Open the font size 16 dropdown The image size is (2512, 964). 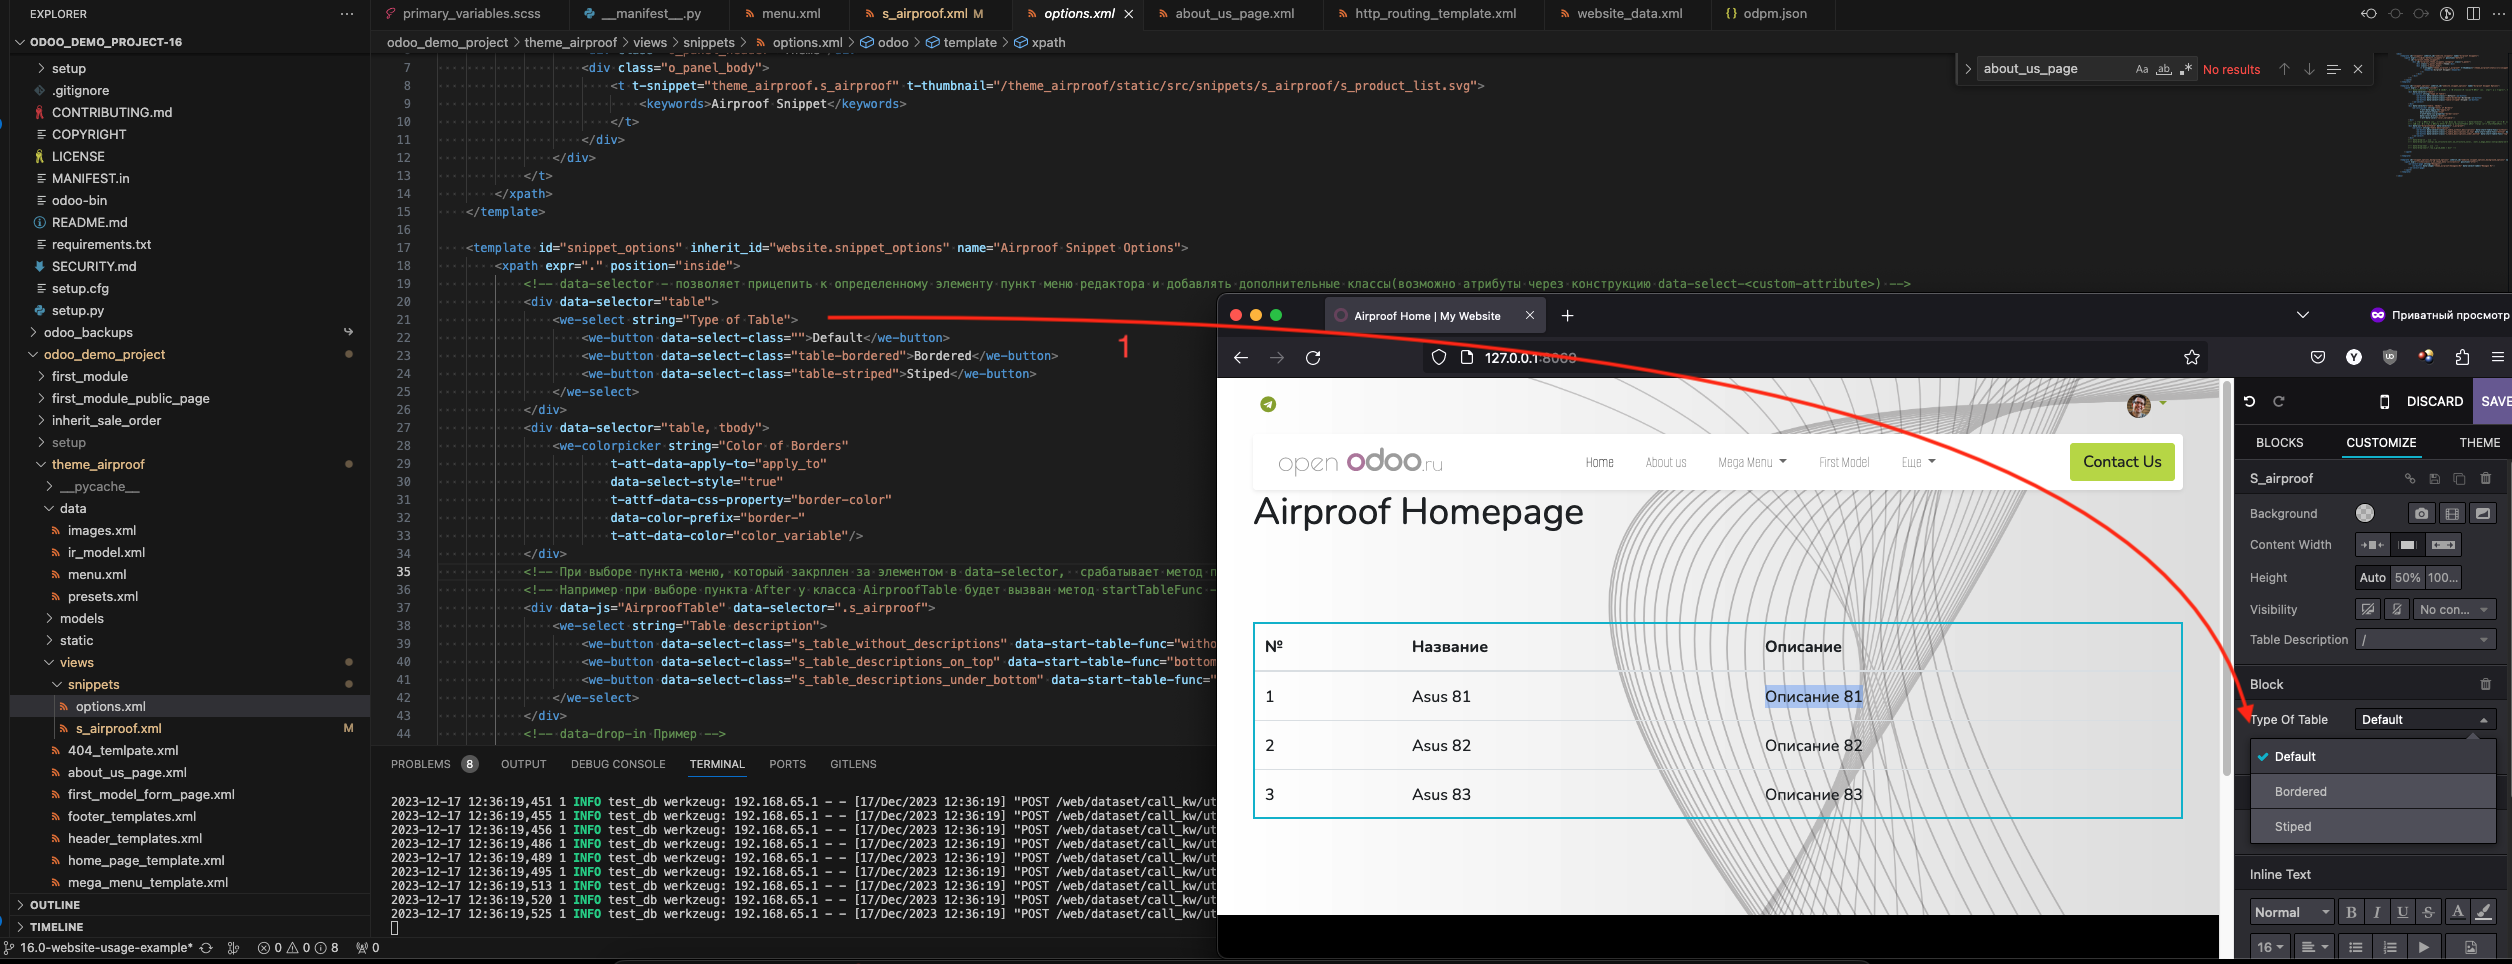click(x=2270, y=947)
